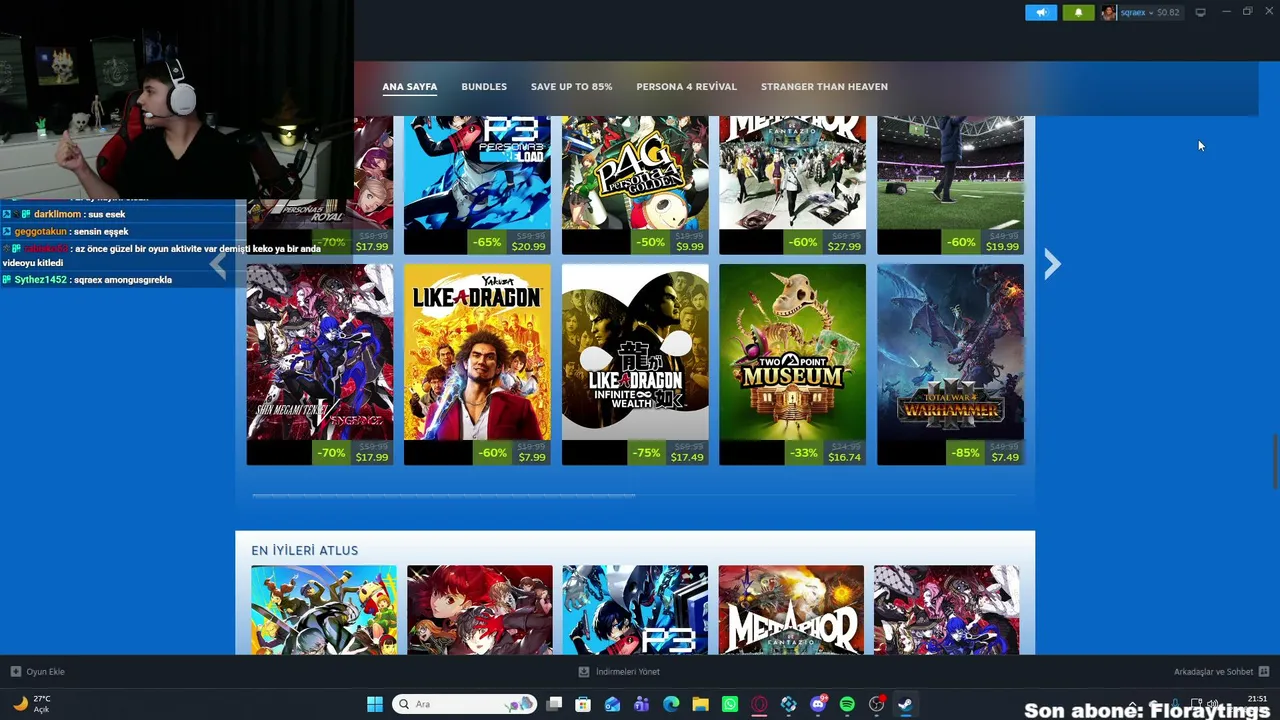This screenshot has width=1280, height=720.
Task: Launch Microsoft Store from the taskbar
Action: pyautogui.click(x=583, y=704)
